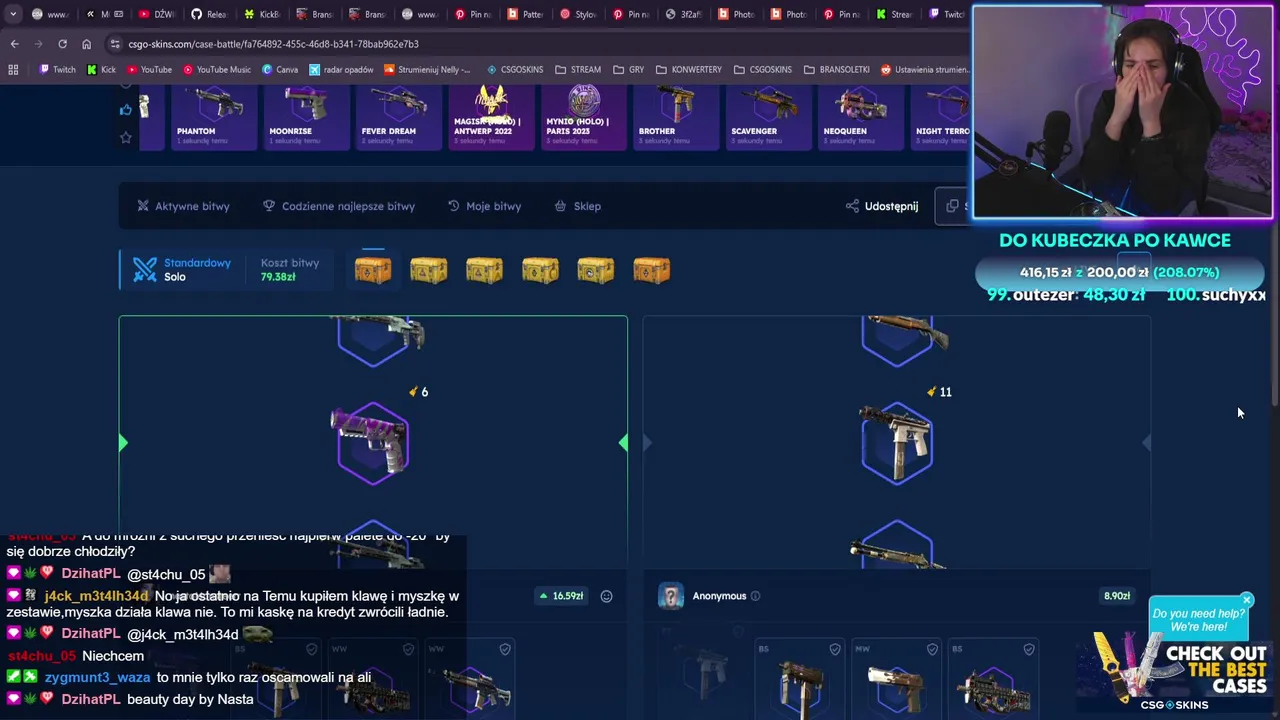Open the YouTube bookmark
1280x720 pixels.
pos(149,70)
